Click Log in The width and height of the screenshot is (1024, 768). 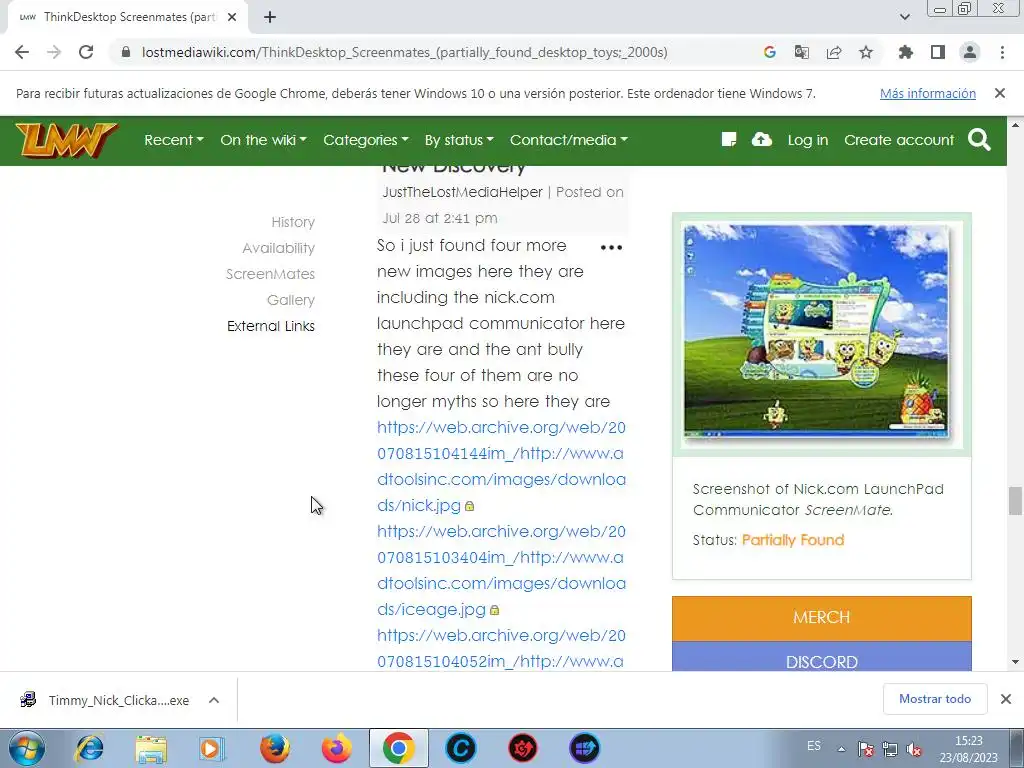click(x=808, y=140)
